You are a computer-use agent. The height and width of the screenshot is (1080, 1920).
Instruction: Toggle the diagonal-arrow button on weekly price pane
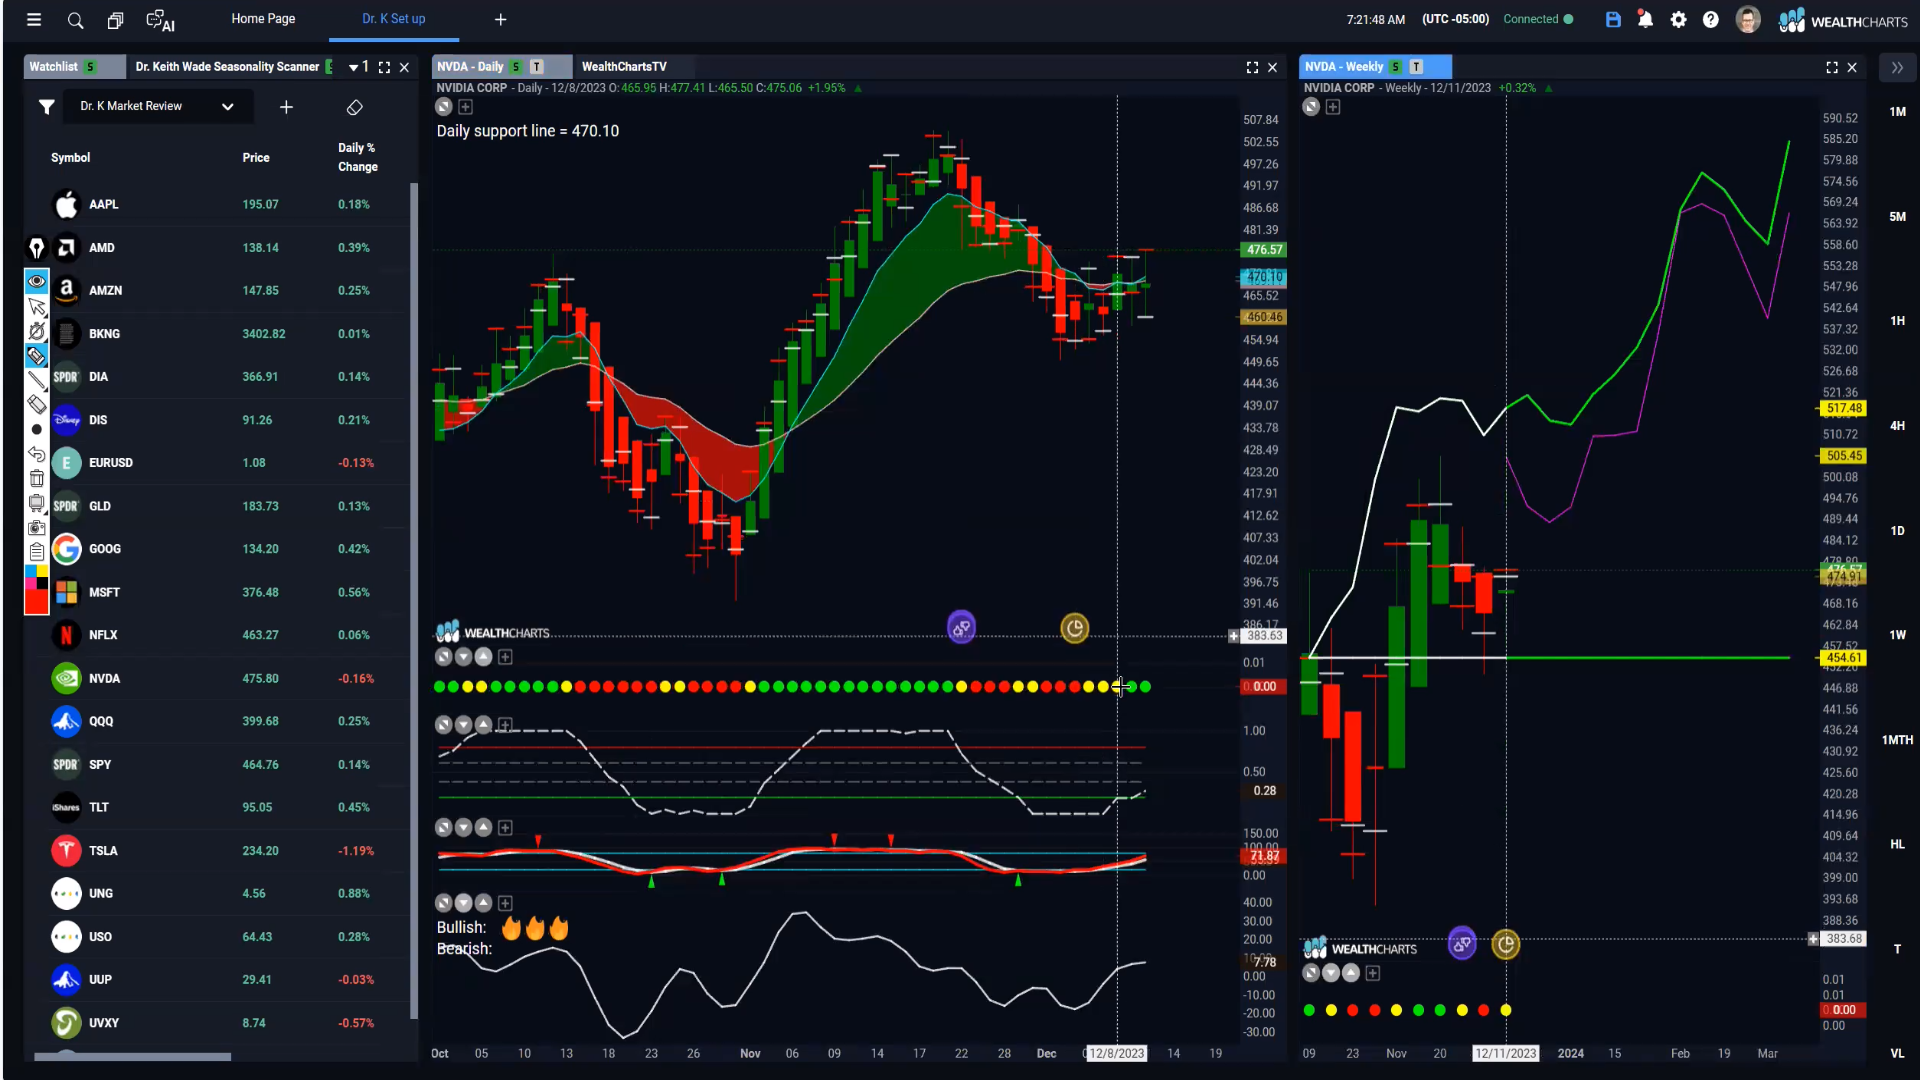[x=1311, y=107]
